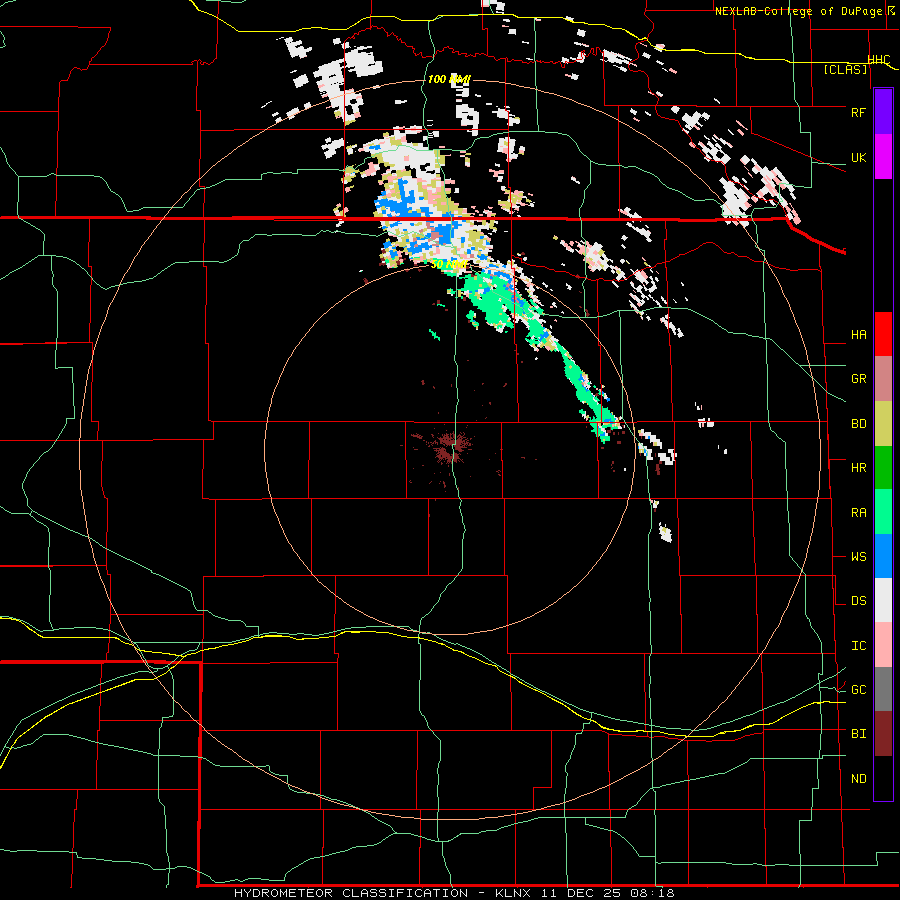The height and width of the screenshot is (900, 900).
Task: Click the IC legend label
Action: 858,646
